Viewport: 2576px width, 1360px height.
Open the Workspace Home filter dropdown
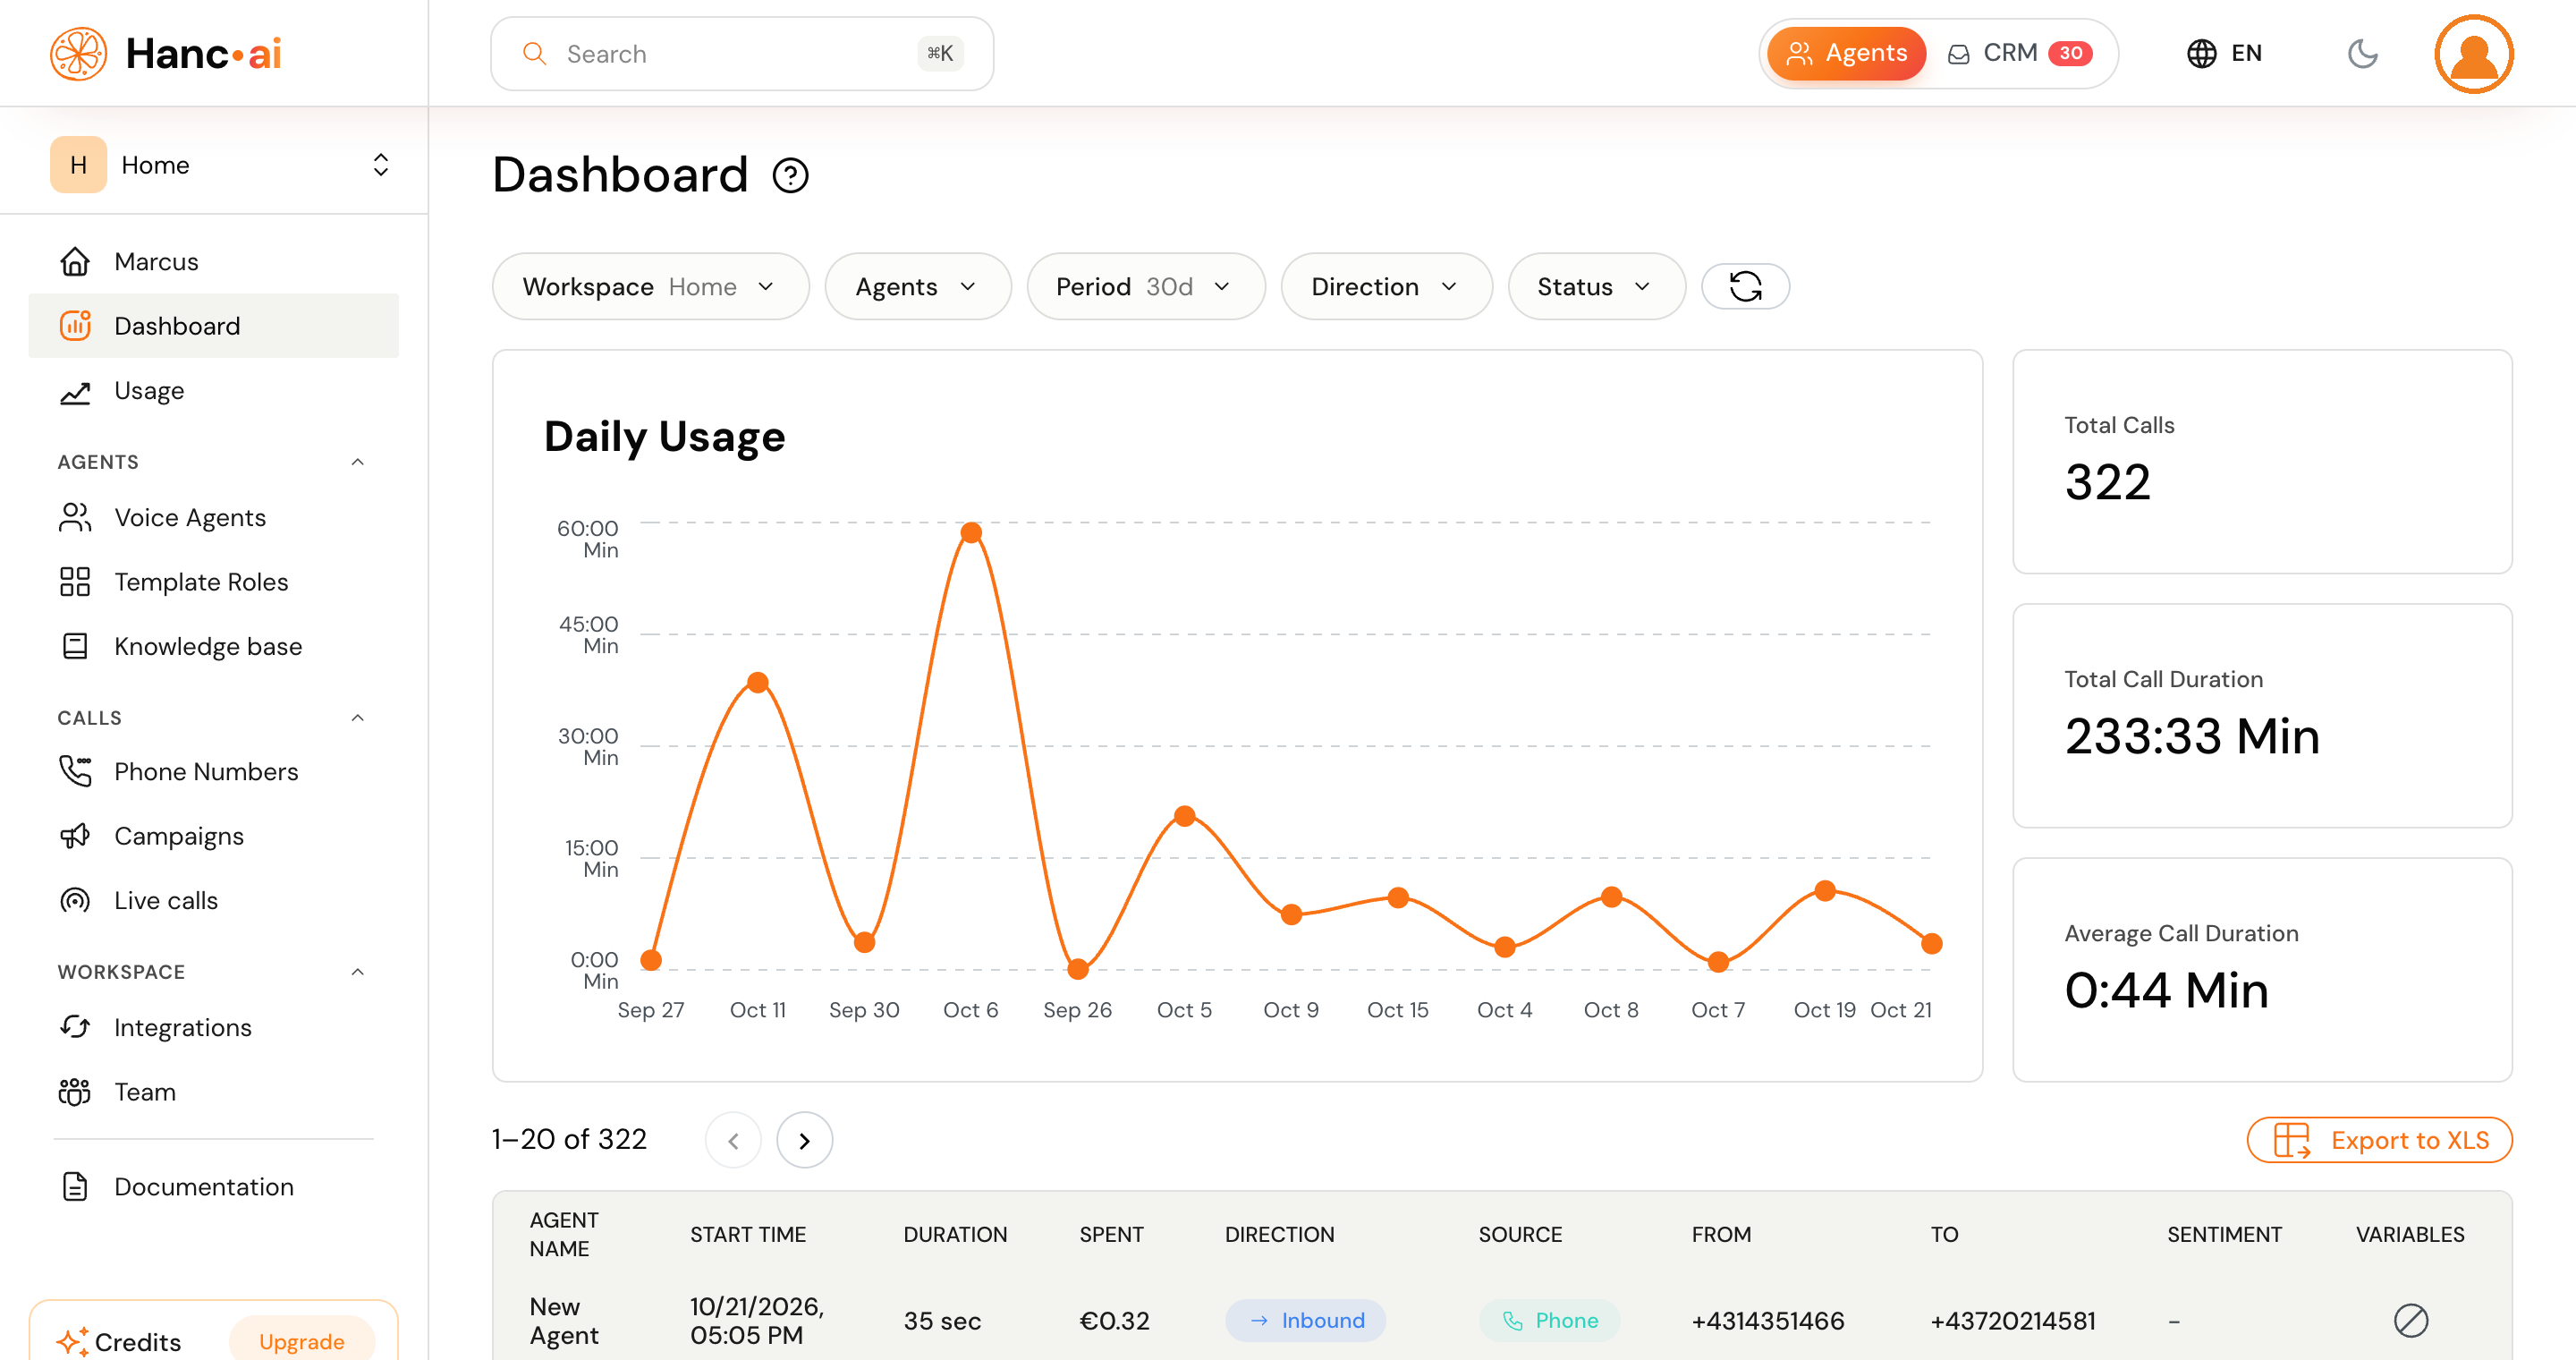click(x=650, y=287)
